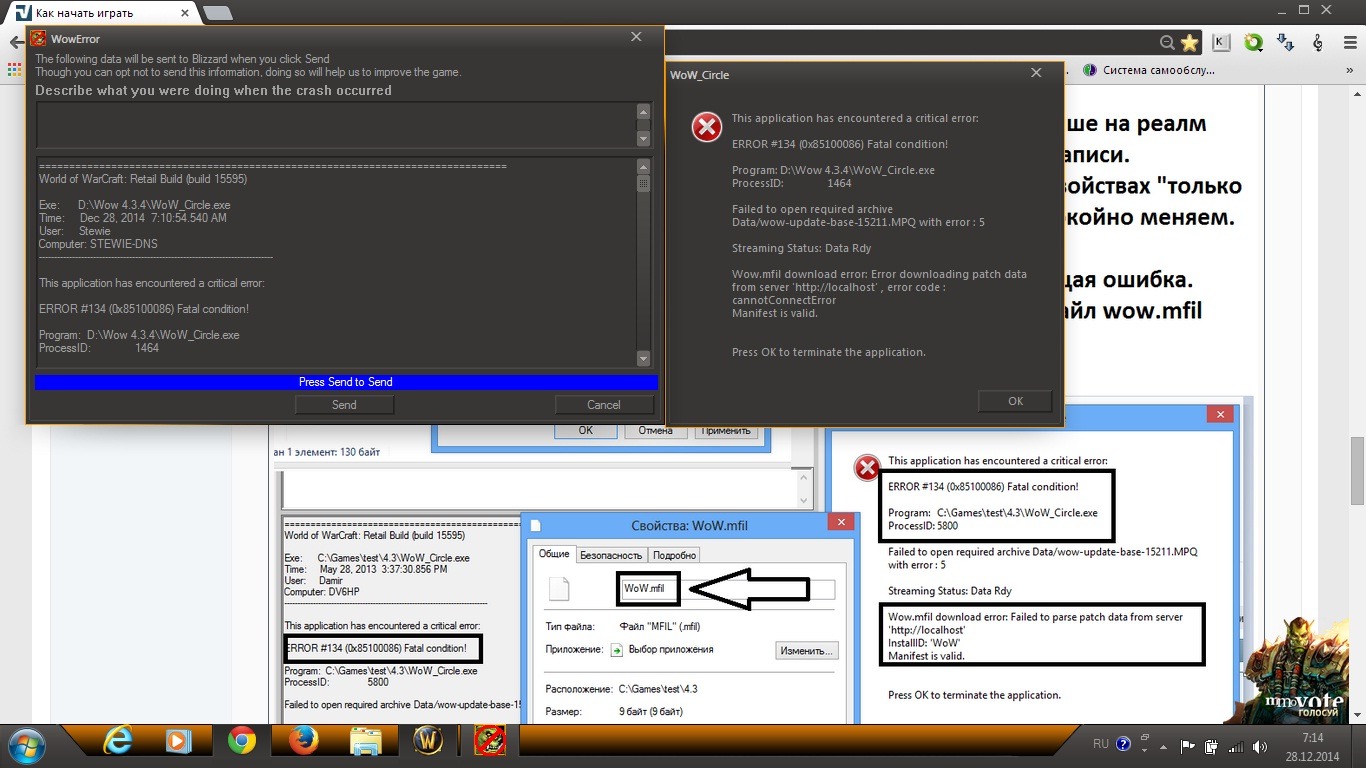
Task: Open Windows Media Player from taskbar
Action: [x=179, y=741]
